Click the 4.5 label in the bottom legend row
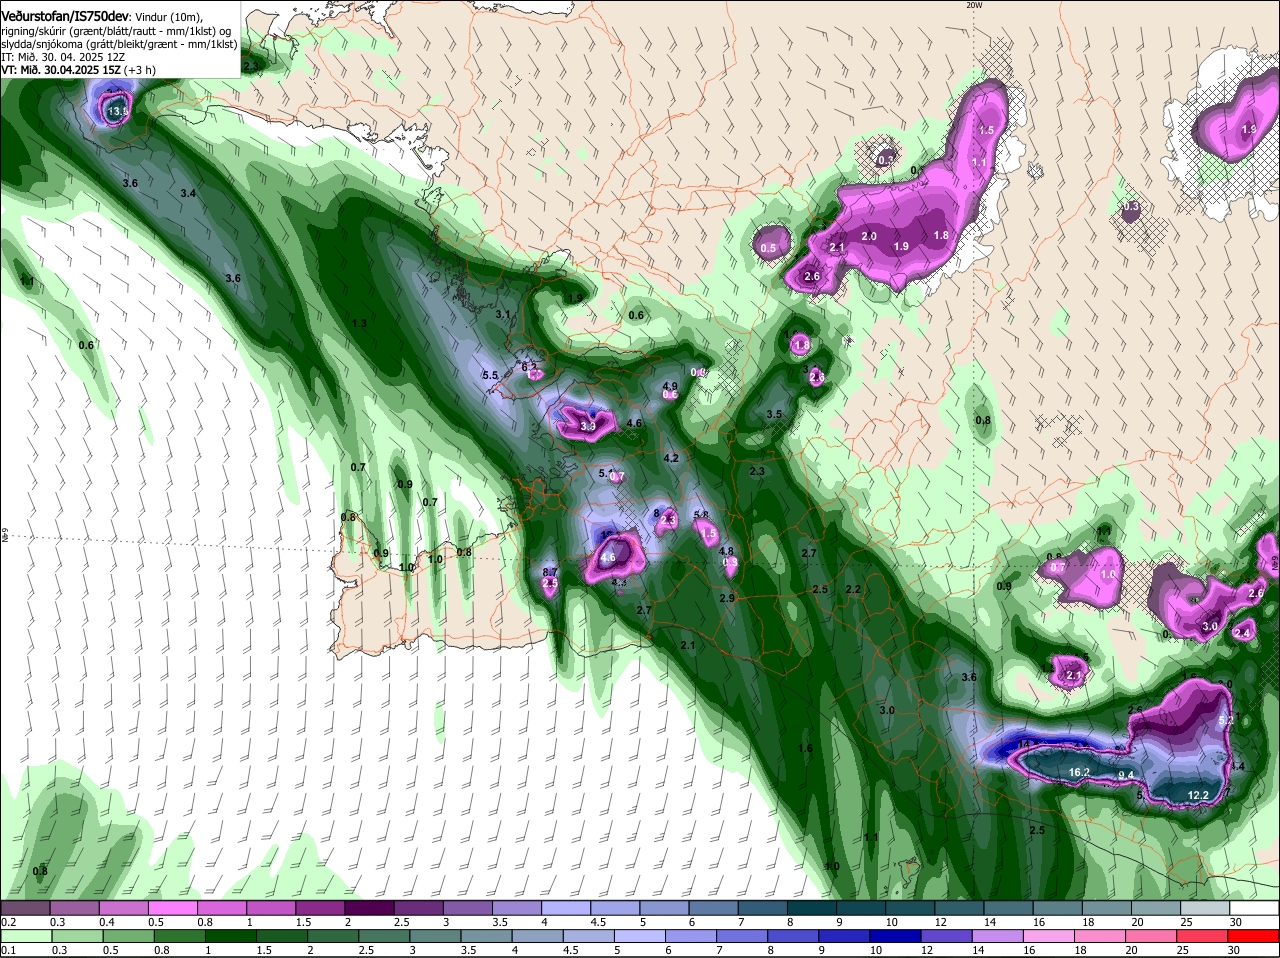 (x=571, y=950)
